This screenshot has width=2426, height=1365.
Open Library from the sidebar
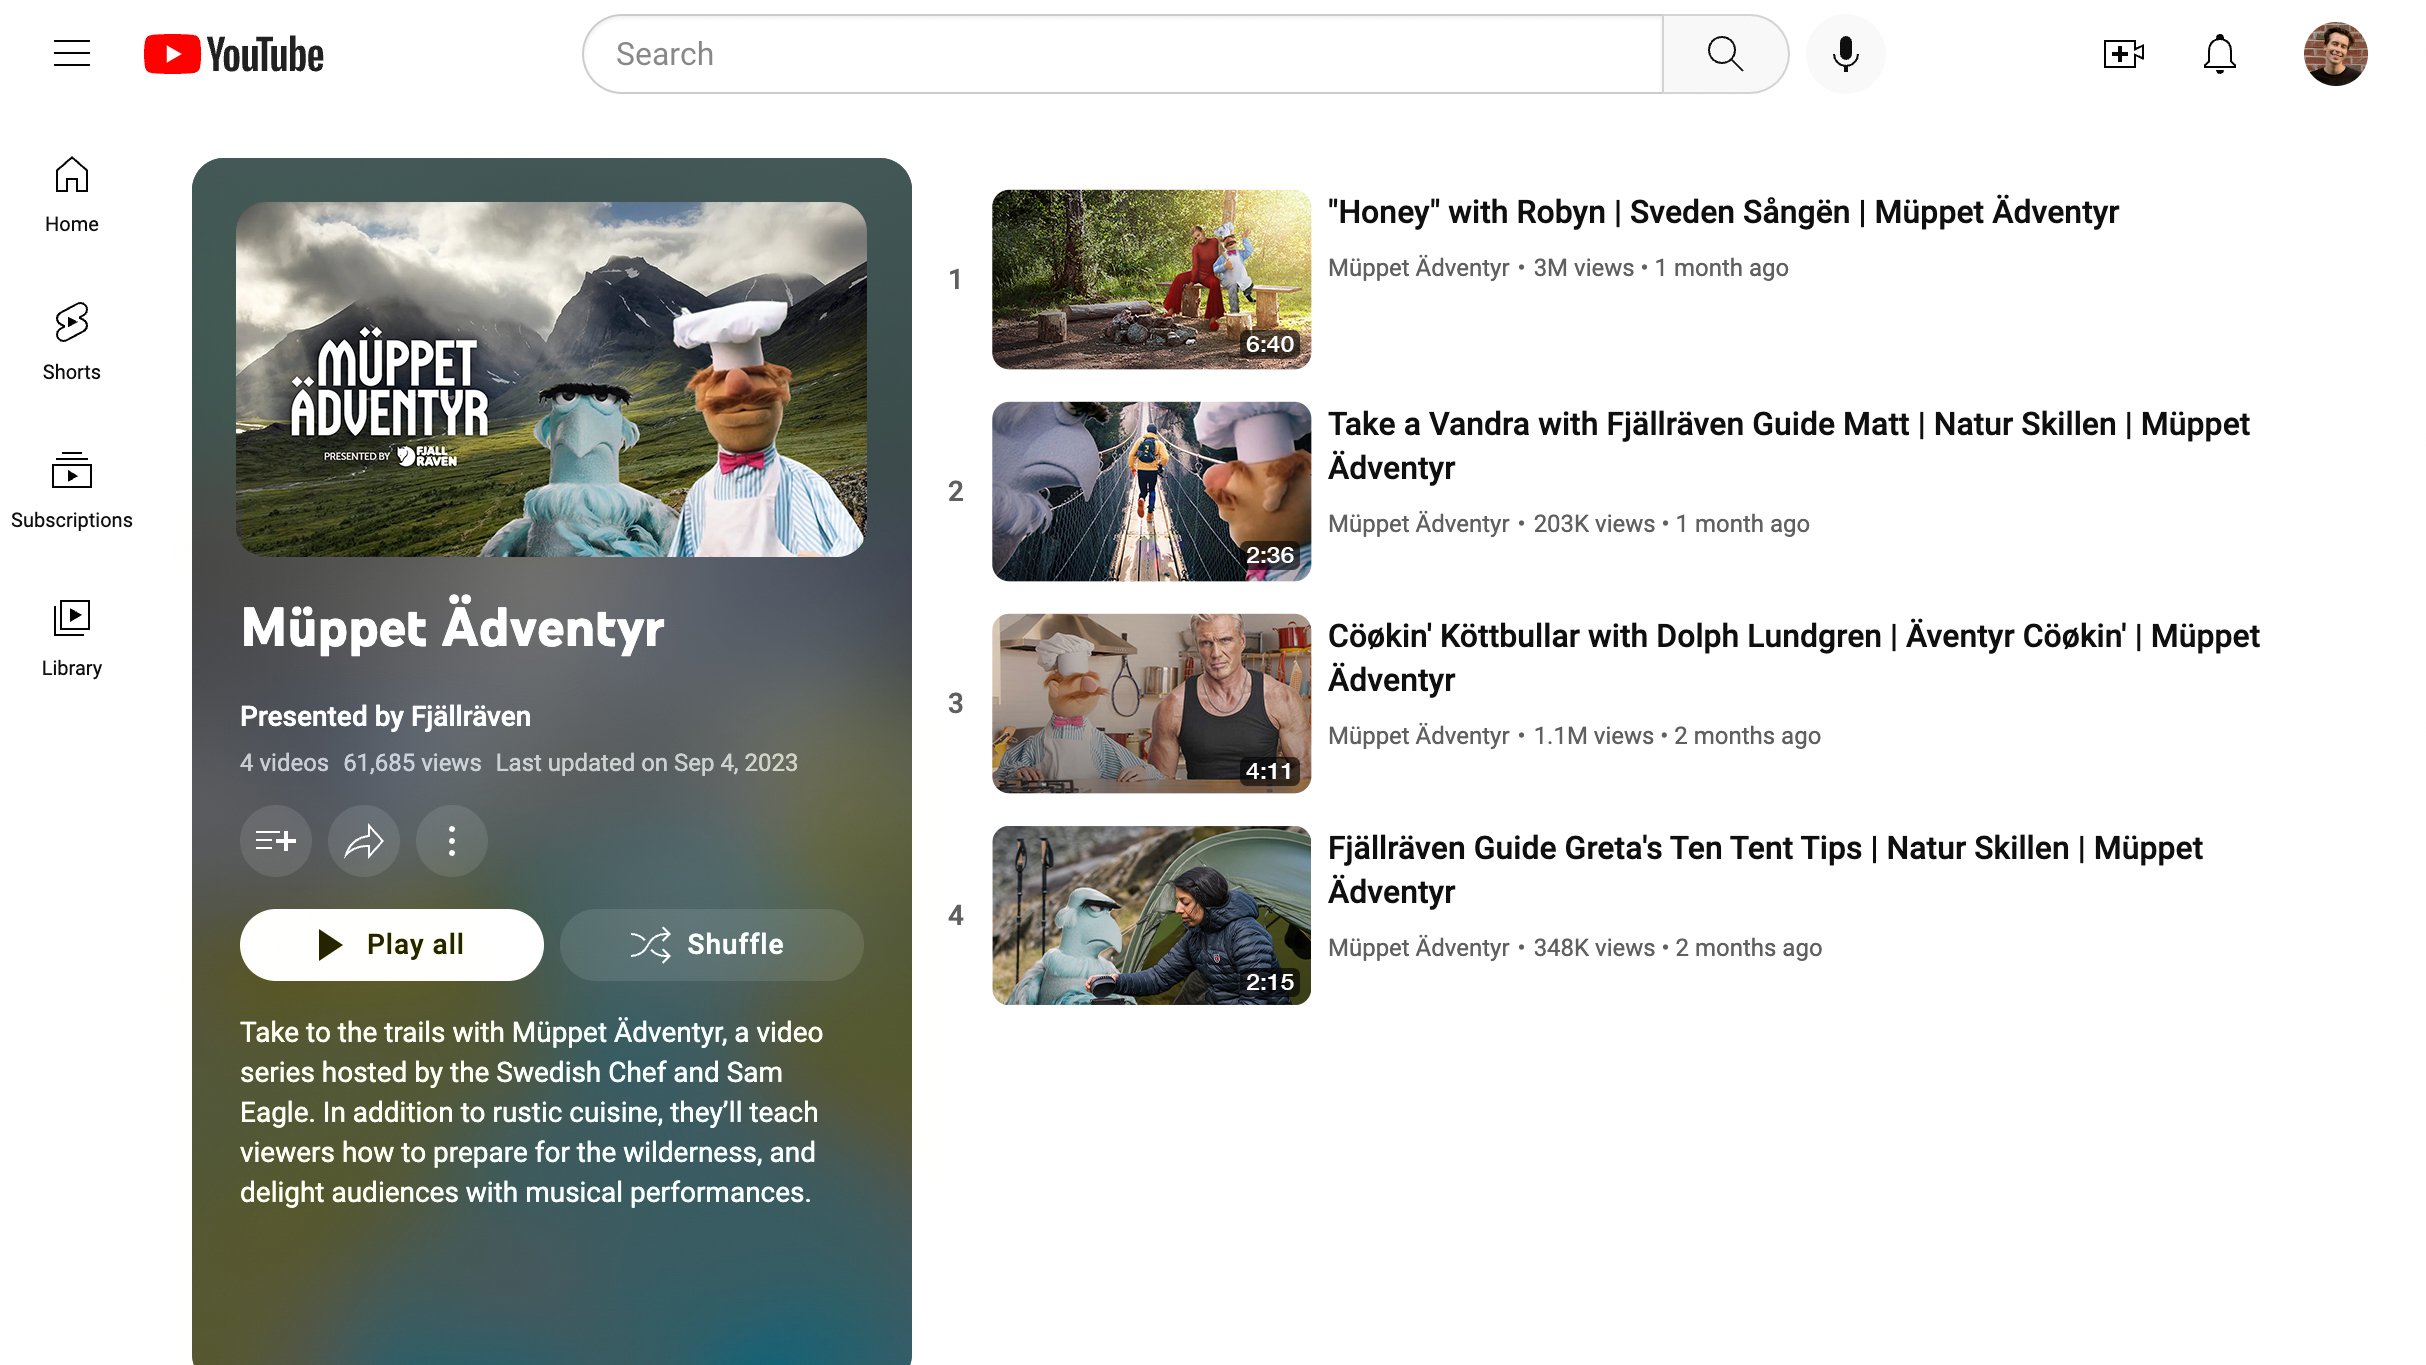(72, 639)
